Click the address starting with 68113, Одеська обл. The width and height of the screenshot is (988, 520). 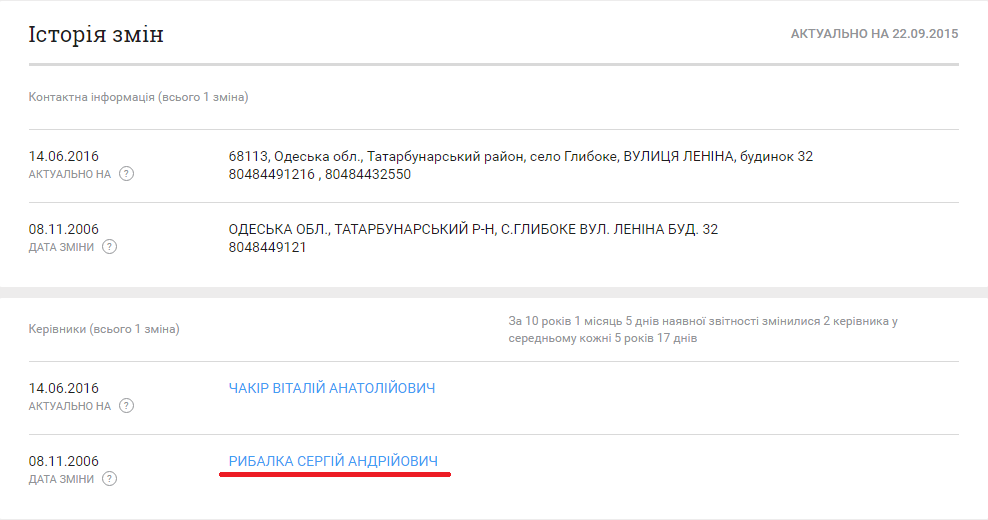click(x=520, y=156)
